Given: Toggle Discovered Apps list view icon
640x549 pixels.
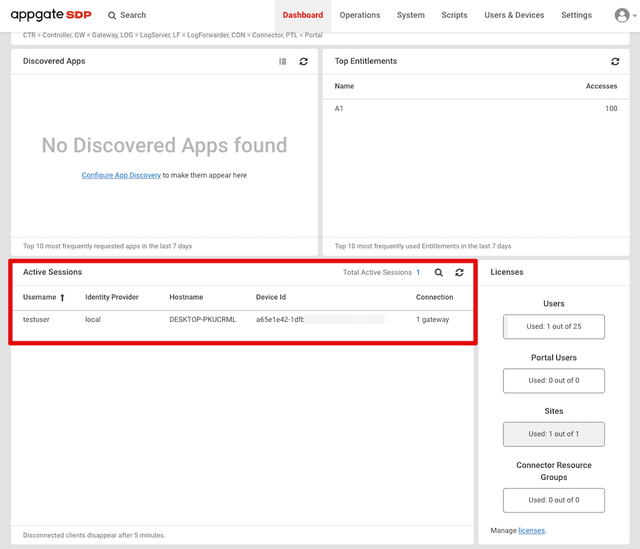Looking at the screenshot, I should 282,61.
